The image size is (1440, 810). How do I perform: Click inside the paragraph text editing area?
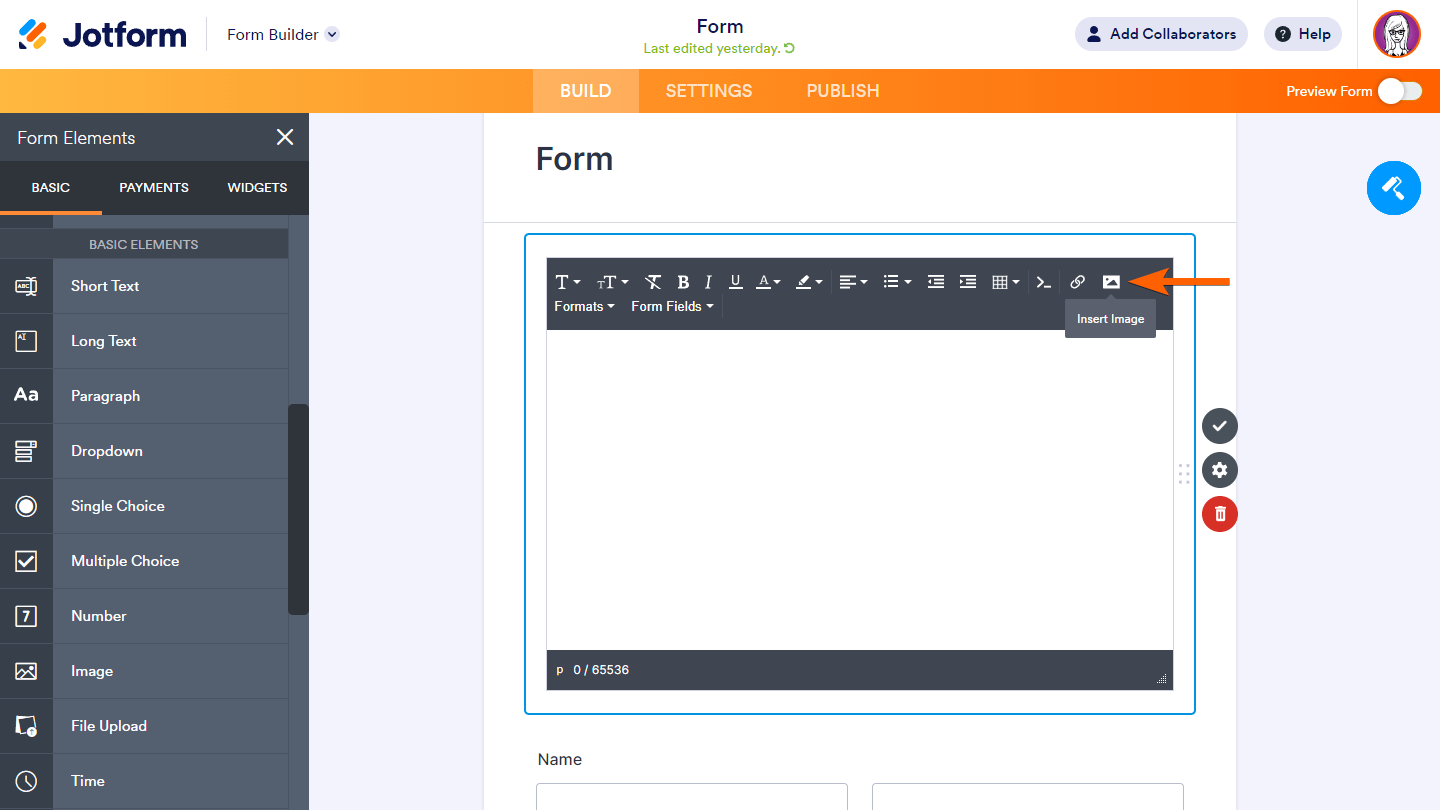click(x=860, y=490)
